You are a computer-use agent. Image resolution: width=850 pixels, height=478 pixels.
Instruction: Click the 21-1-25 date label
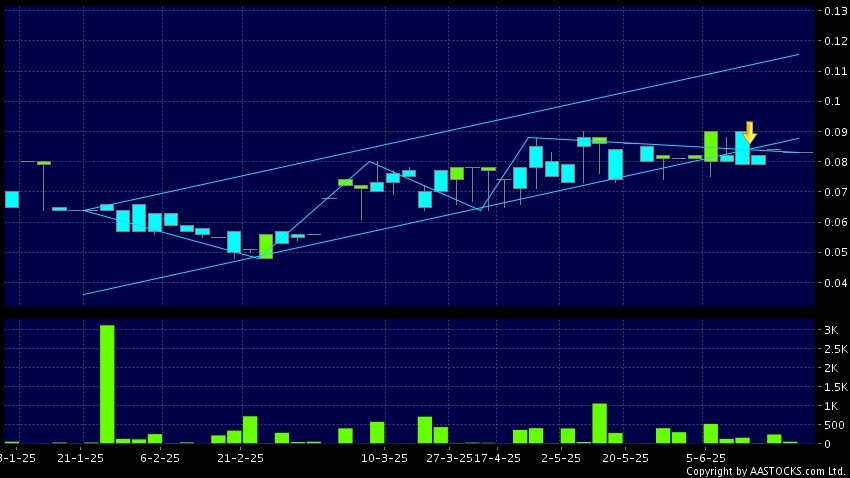[80, 458]
